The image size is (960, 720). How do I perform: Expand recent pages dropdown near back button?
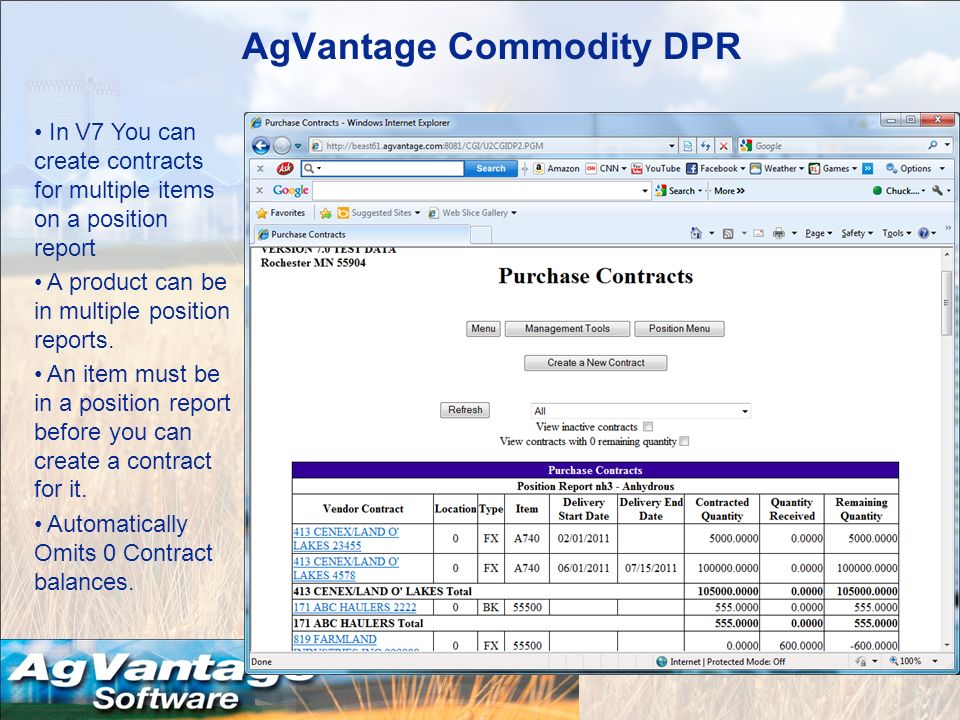pyautogui.click(x=298, y=146)
